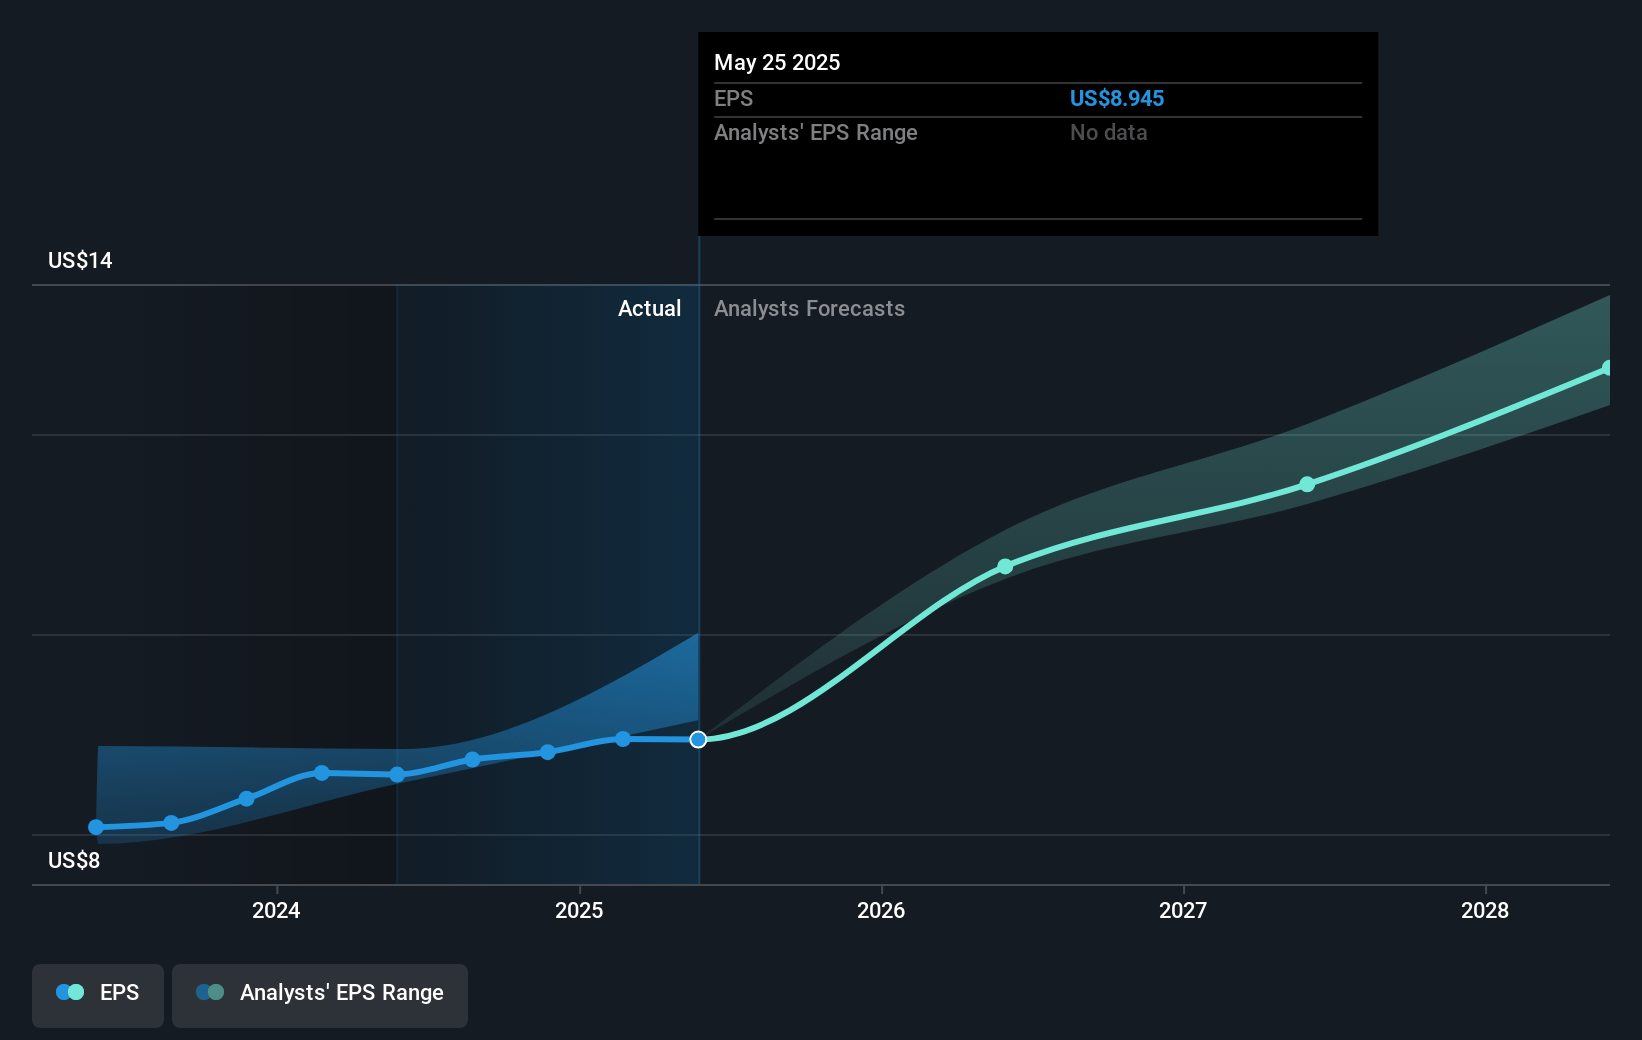This screenshot has height=1040, width=1642.
Task: Click the EPS point at mid-2024
Action: (397, 775)
